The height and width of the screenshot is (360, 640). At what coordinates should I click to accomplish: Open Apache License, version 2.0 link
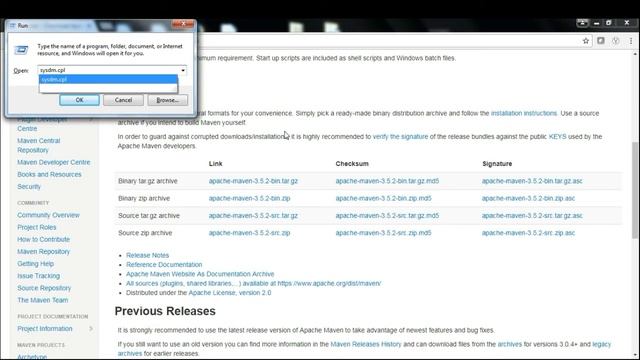pyautogui.click(x=229, y=293)
